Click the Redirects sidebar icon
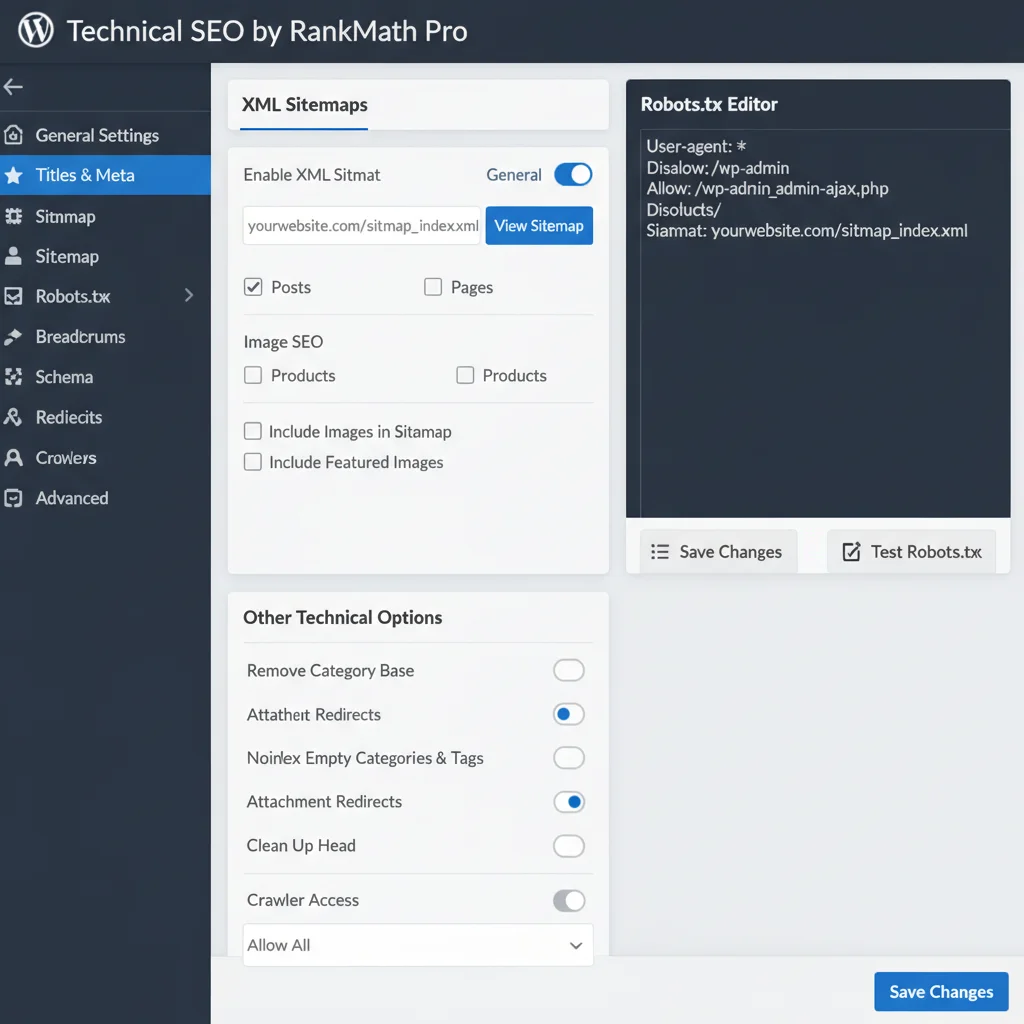 14,417
